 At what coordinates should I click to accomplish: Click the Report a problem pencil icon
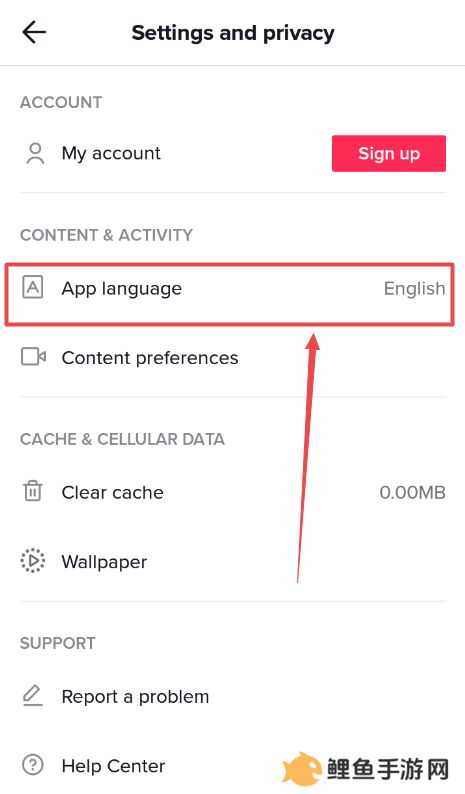(x=33, y=696)
